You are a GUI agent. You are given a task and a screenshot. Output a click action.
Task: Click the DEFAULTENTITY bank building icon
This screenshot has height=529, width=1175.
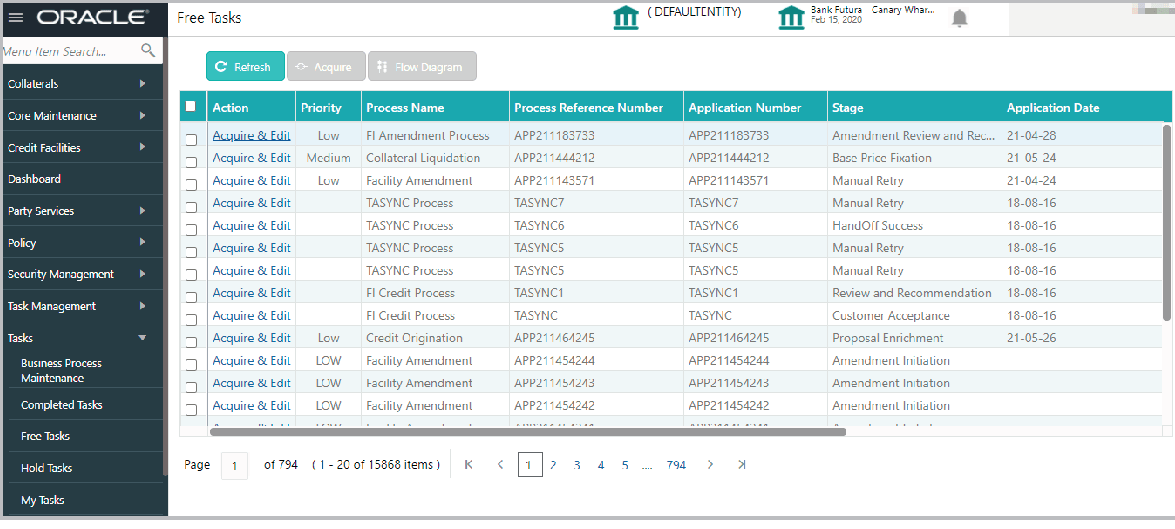pos(626,18)
